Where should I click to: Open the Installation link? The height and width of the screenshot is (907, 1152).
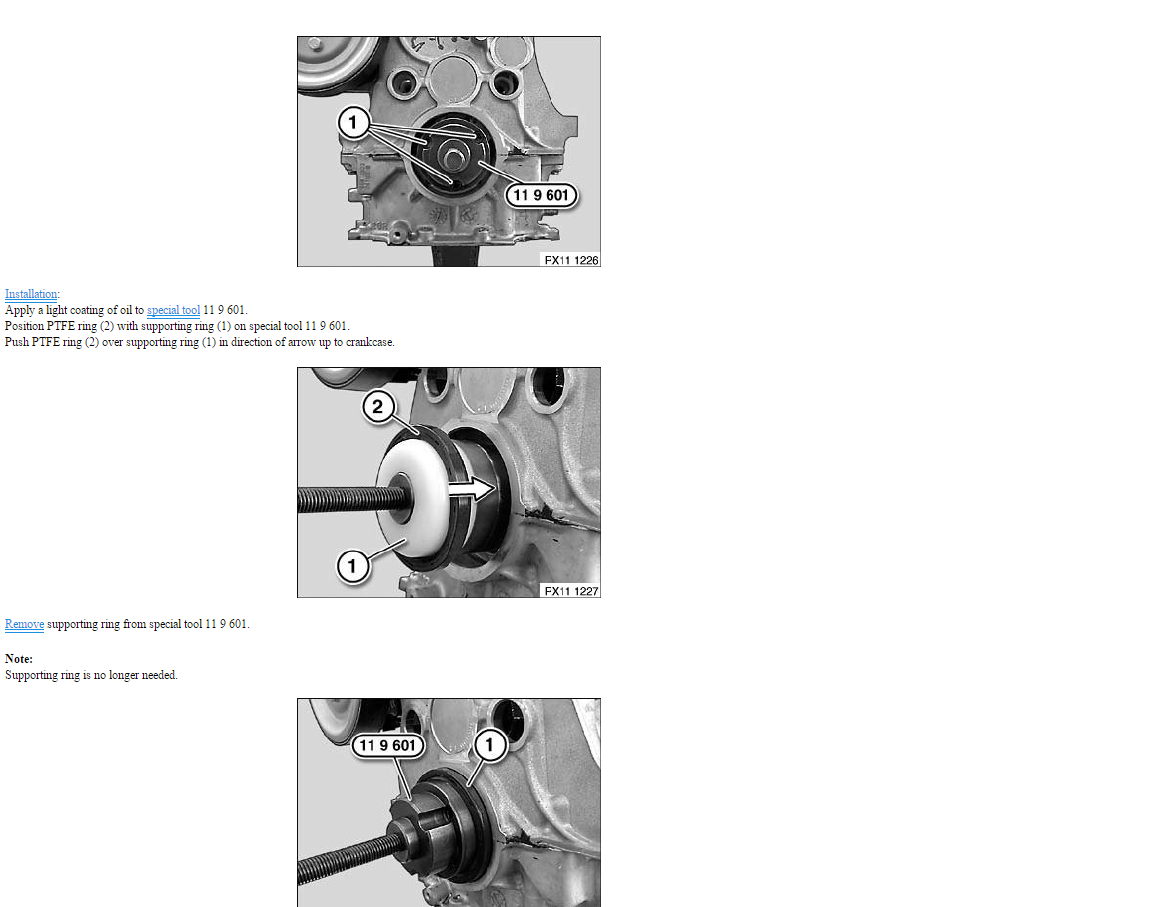(31, 294)
